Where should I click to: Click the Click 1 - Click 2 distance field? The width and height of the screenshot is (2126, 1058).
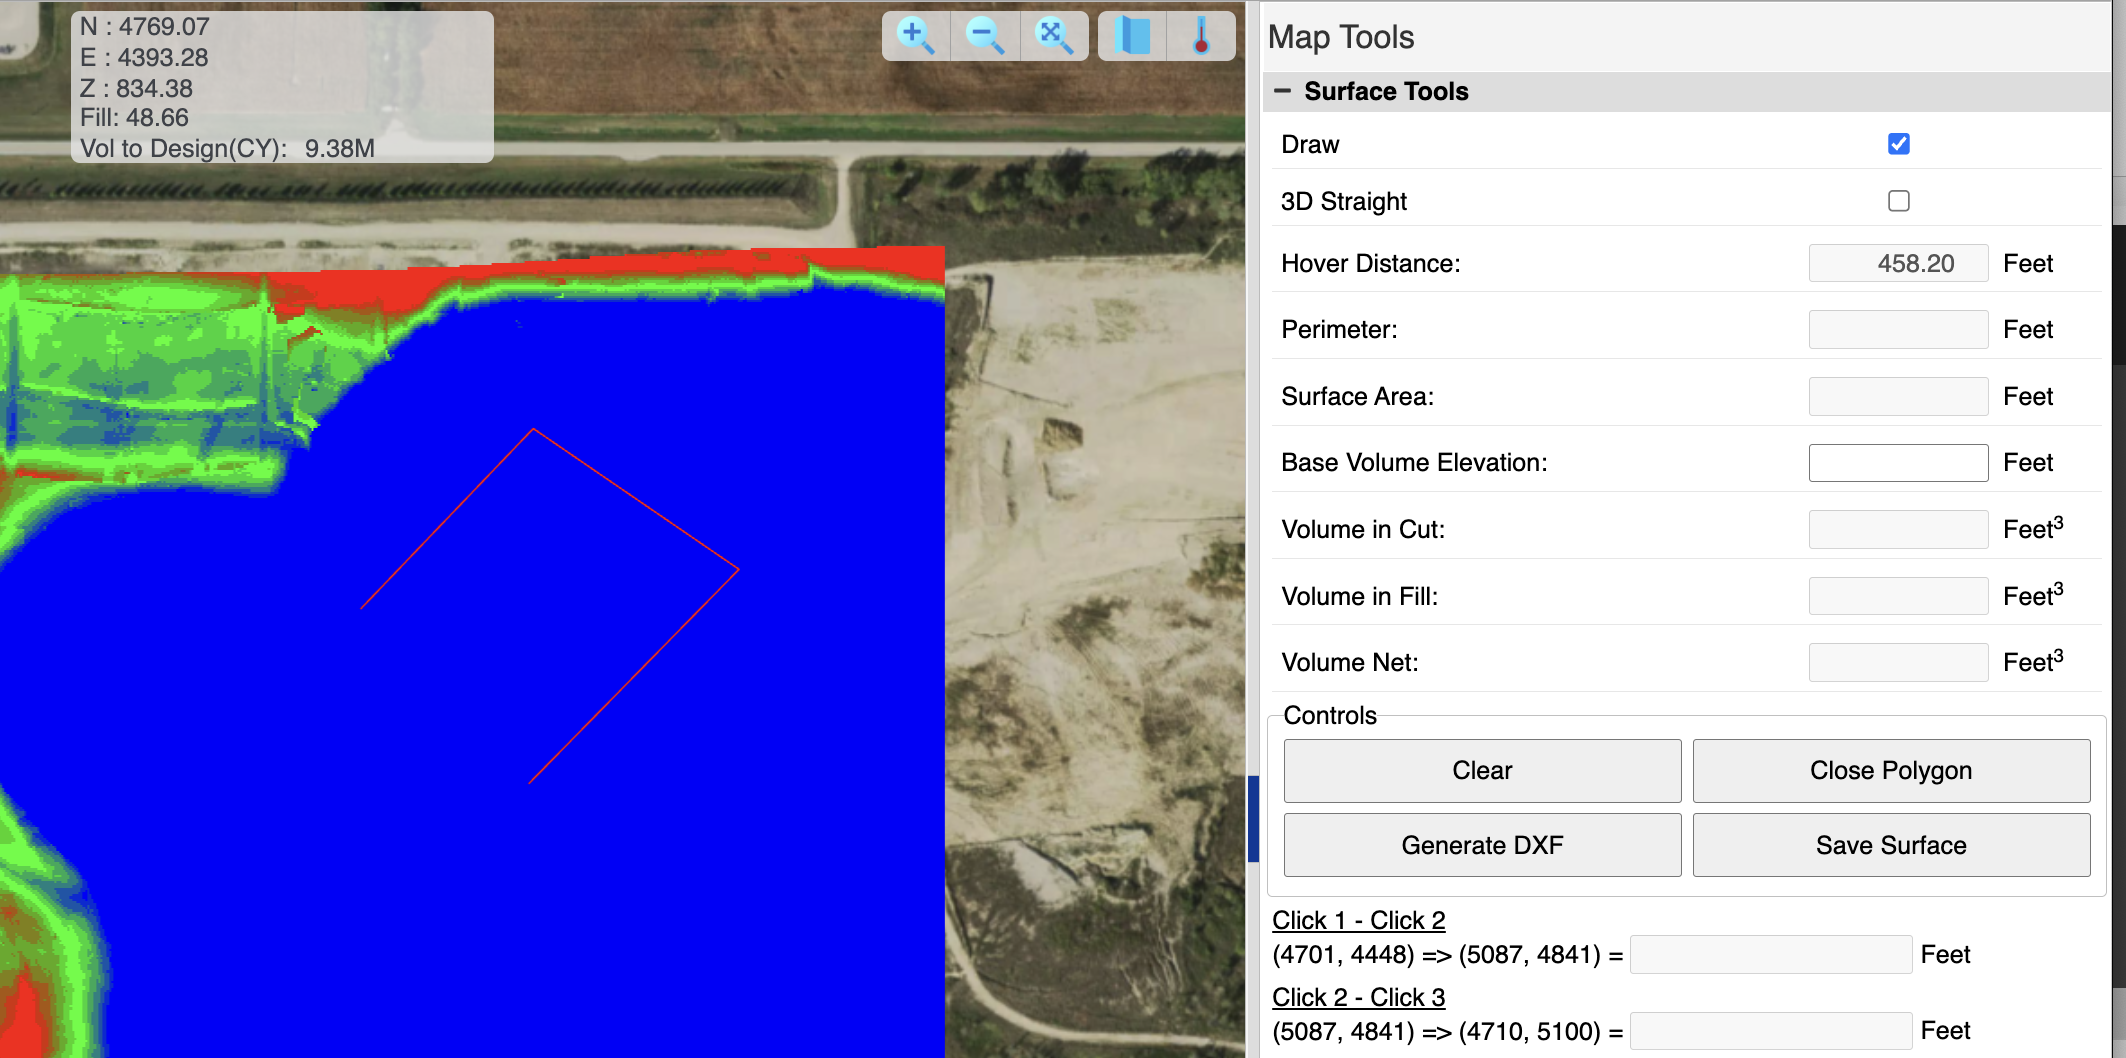click(x=1771, y=954)
